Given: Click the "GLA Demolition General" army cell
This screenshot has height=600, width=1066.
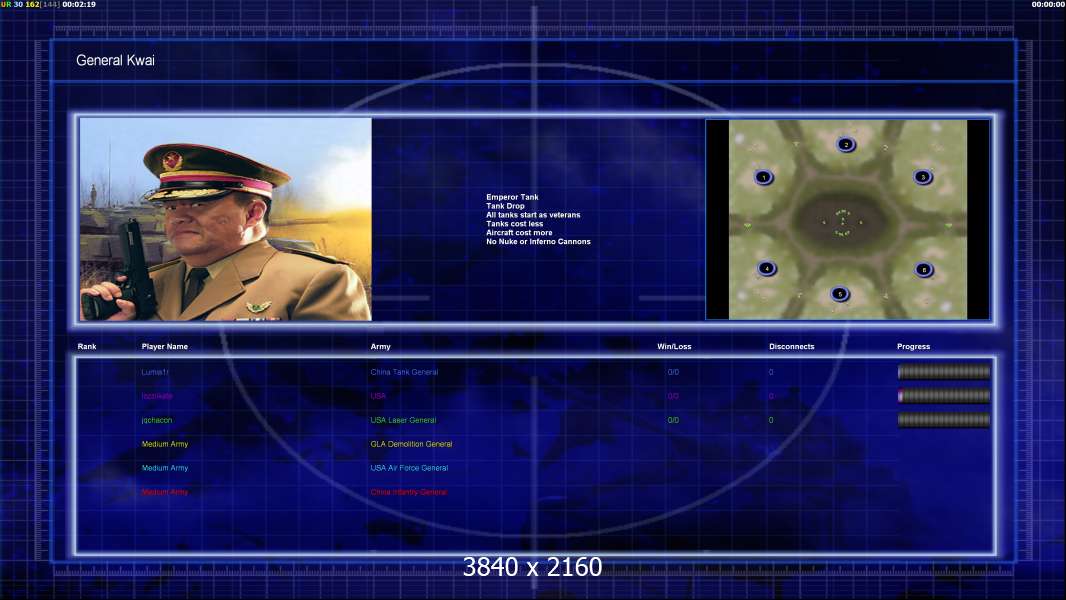Looking at the screenshot, I should [x=411, y=444].
